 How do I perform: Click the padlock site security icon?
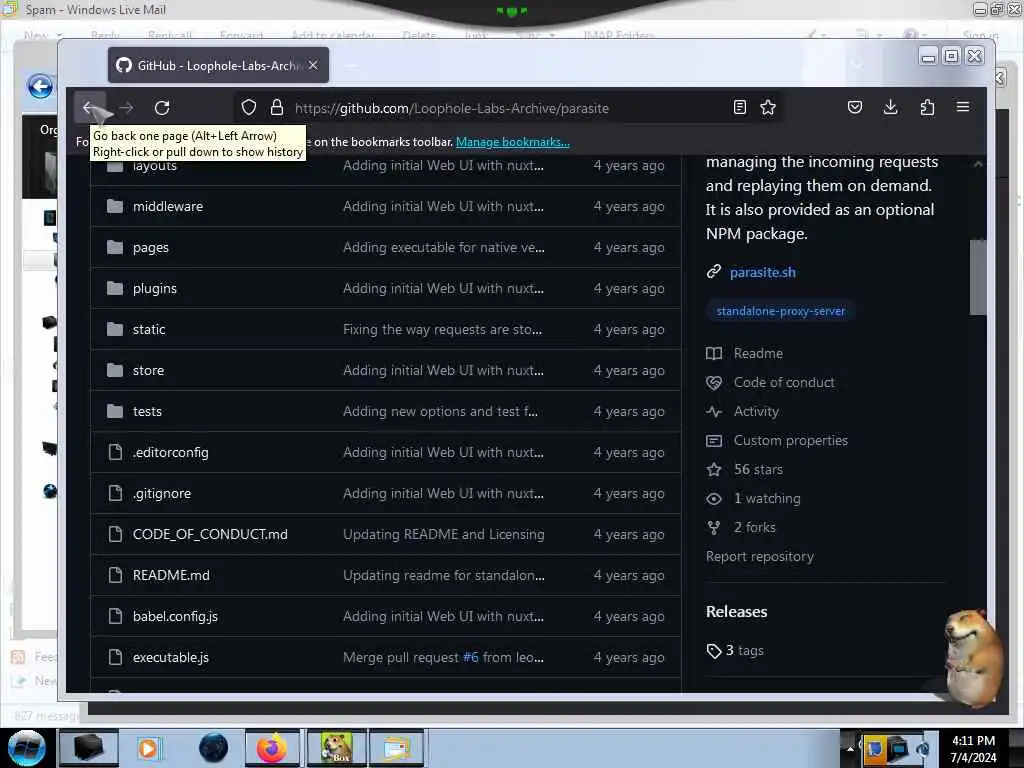277,108
